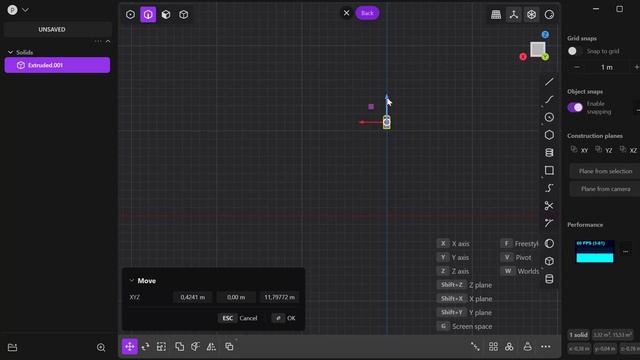Screen dimensions: 640x360
Task: Switch to control point selection mode
Action: point(130,15)
